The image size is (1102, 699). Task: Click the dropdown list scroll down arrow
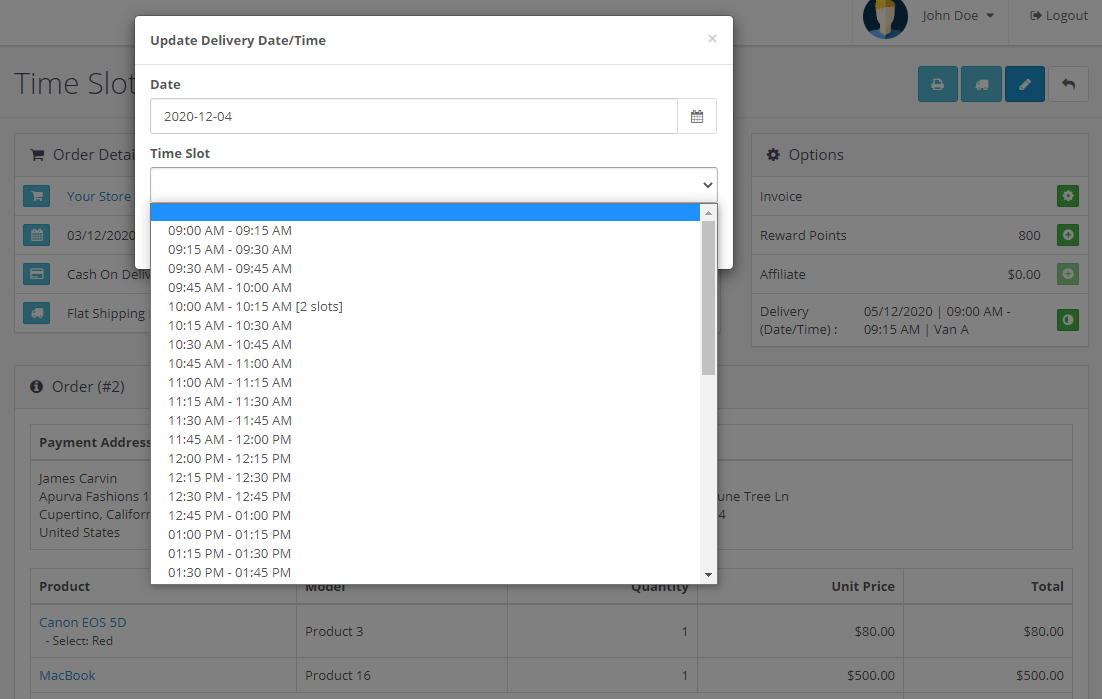pyautogui.click(x=708, y=575)
